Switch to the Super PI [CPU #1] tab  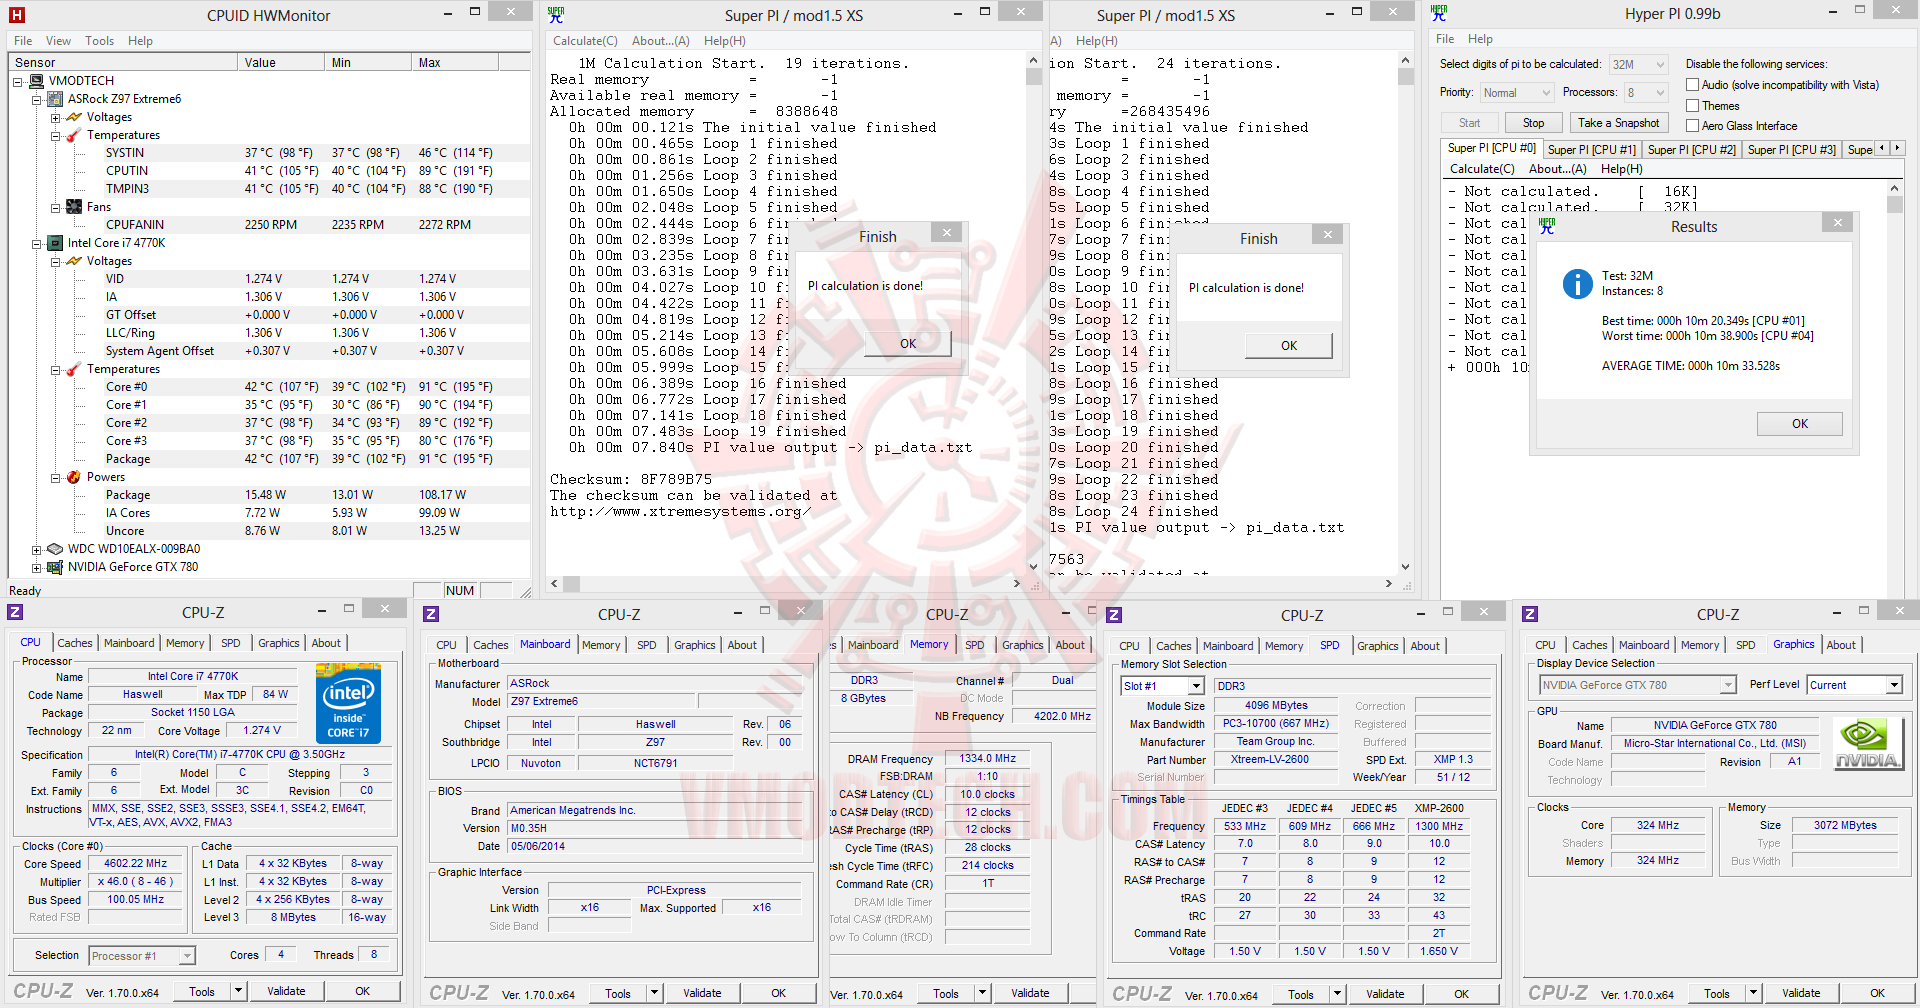coord(1591,150)
